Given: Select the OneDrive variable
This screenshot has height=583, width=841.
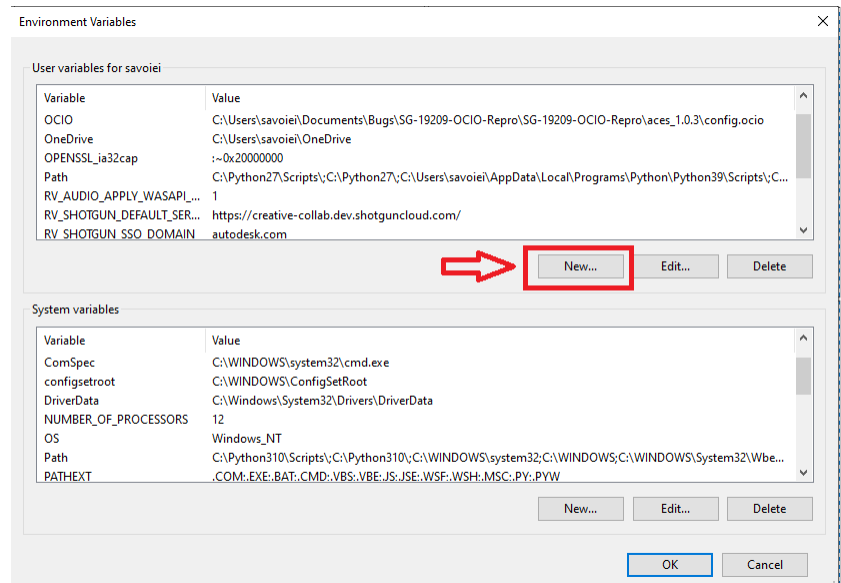Looking at the screenshot, I should pyautogui.click(x=120, y=139).
